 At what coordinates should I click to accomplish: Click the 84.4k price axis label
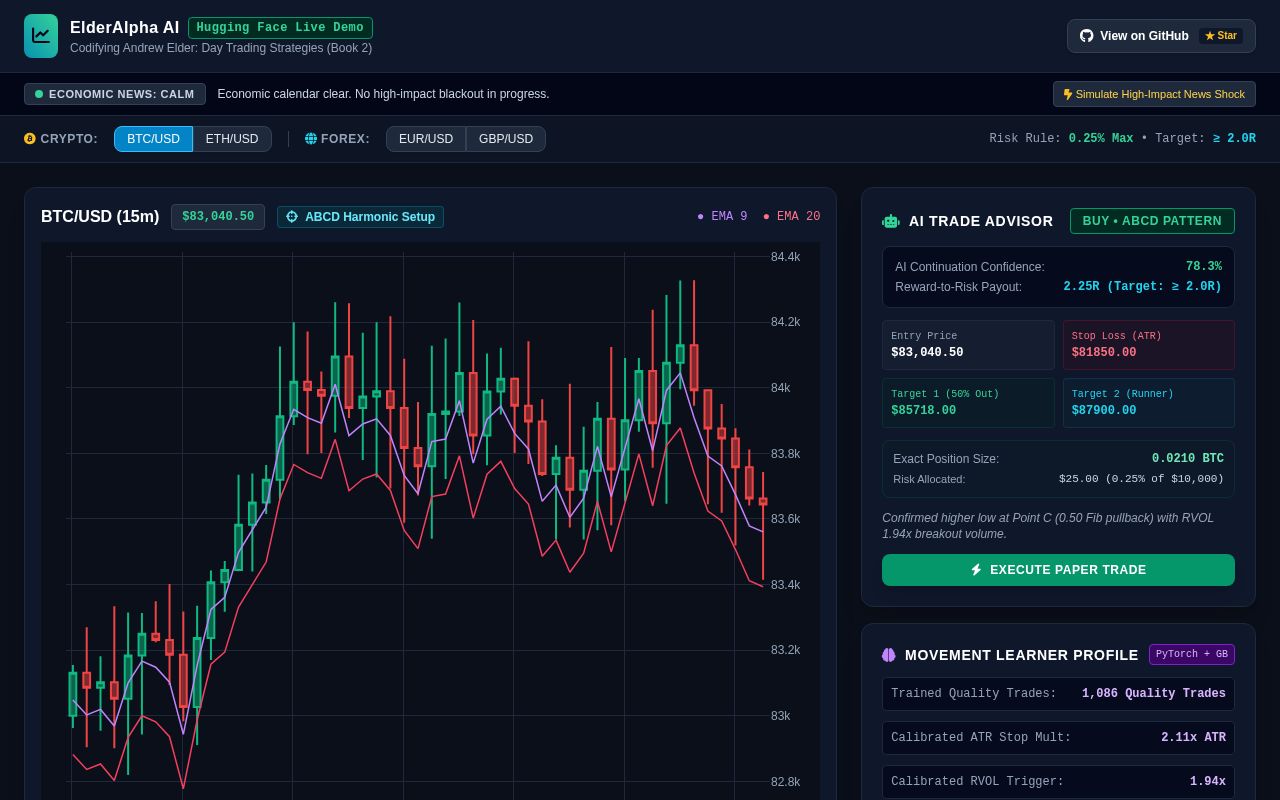pos(785,257)
